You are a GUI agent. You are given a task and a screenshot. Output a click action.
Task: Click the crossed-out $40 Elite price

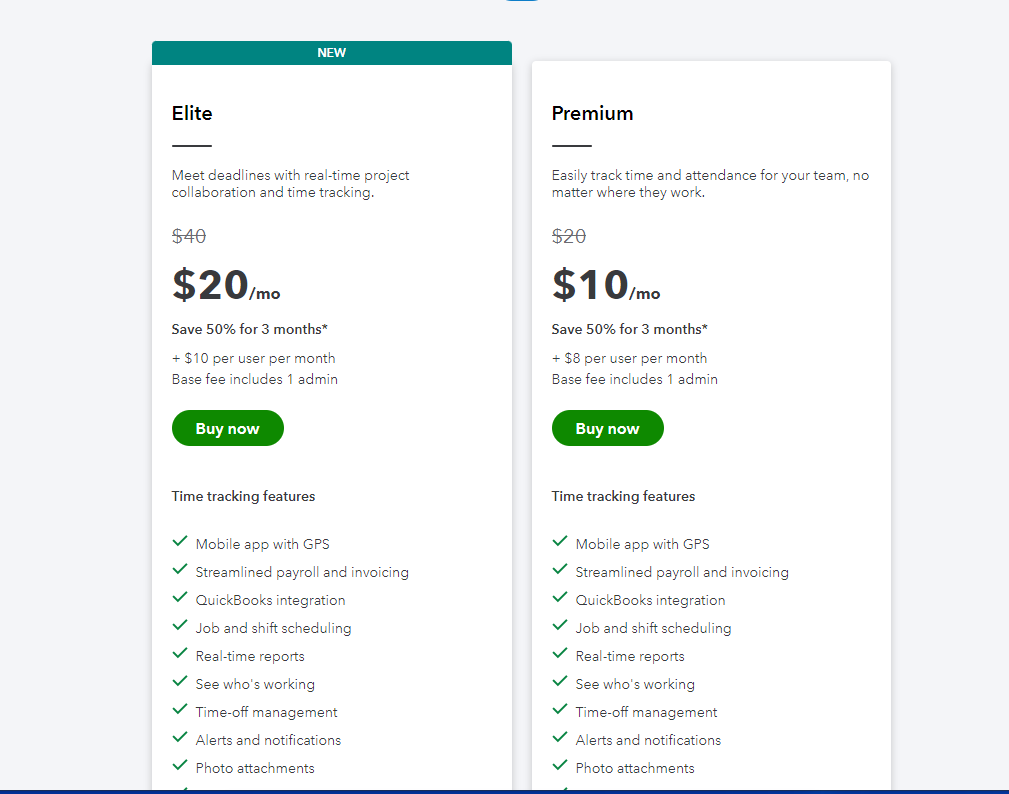pyautogui.click(x=189, y=236)
